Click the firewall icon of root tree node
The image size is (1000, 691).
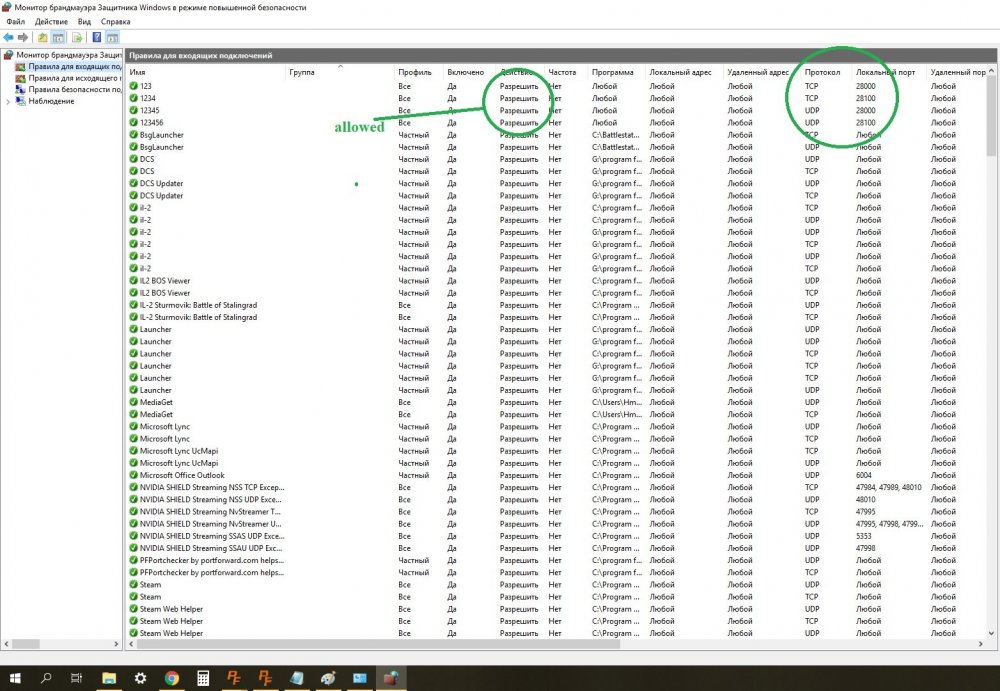tap(9, 55)
